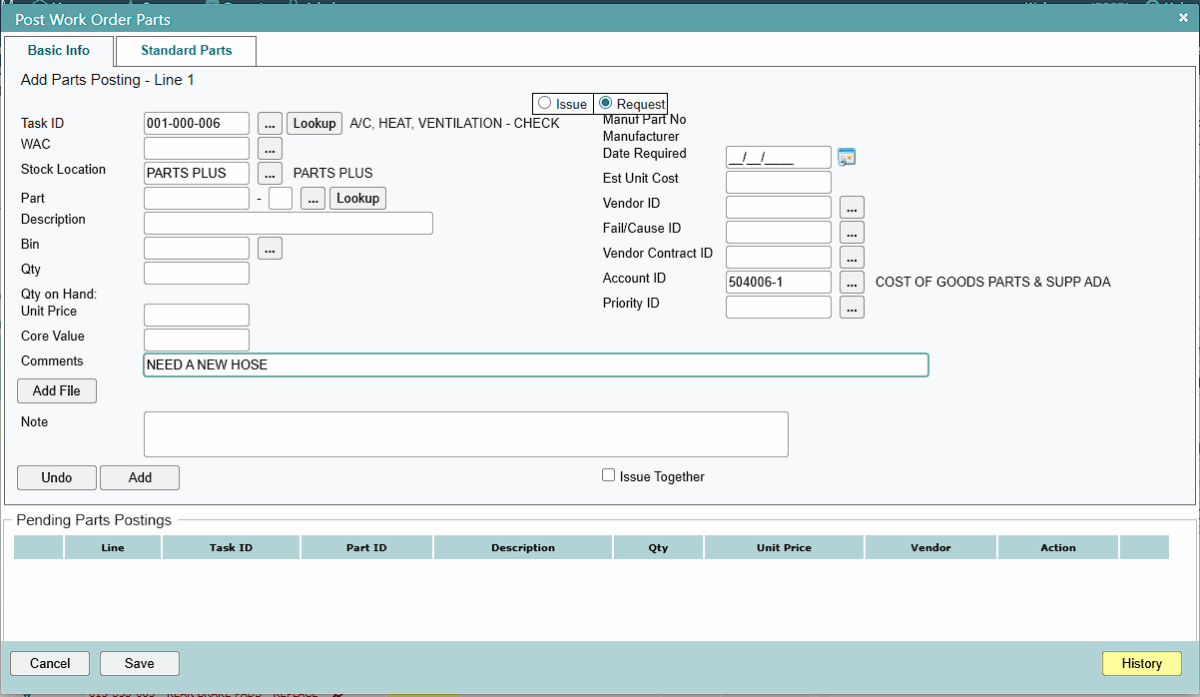Viewport: 1200px width, 697px height.
Task: Focus the WAC input field
Action: (197, 148)
